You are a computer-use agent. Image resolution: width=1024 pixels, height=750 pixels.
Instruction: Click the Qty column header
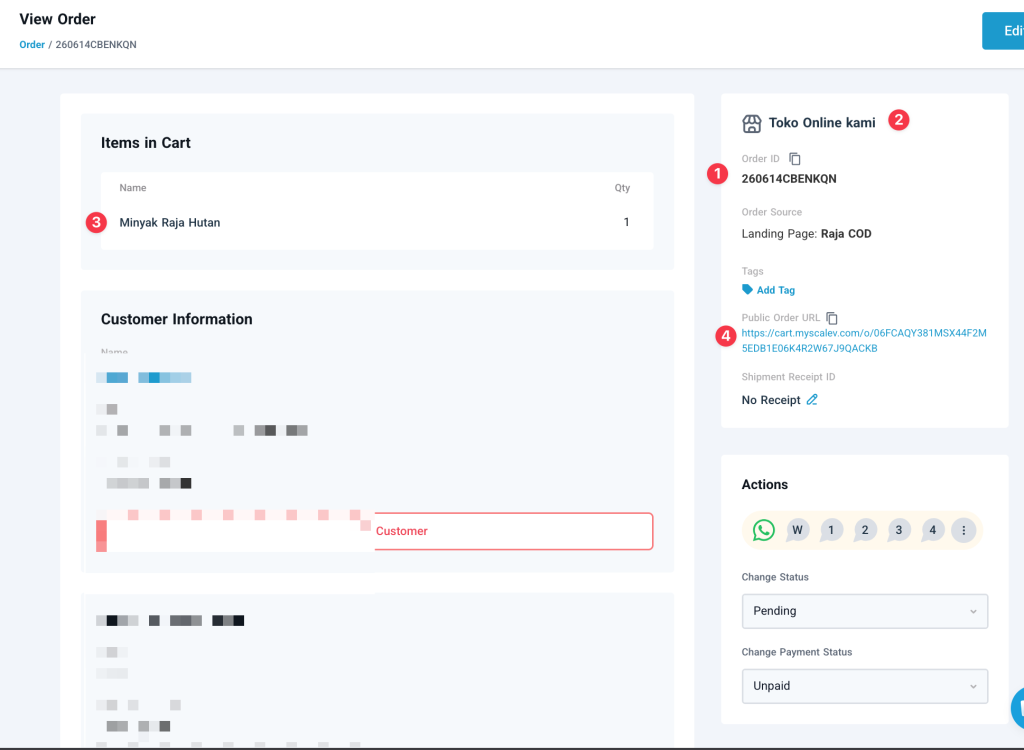point(622,188)
